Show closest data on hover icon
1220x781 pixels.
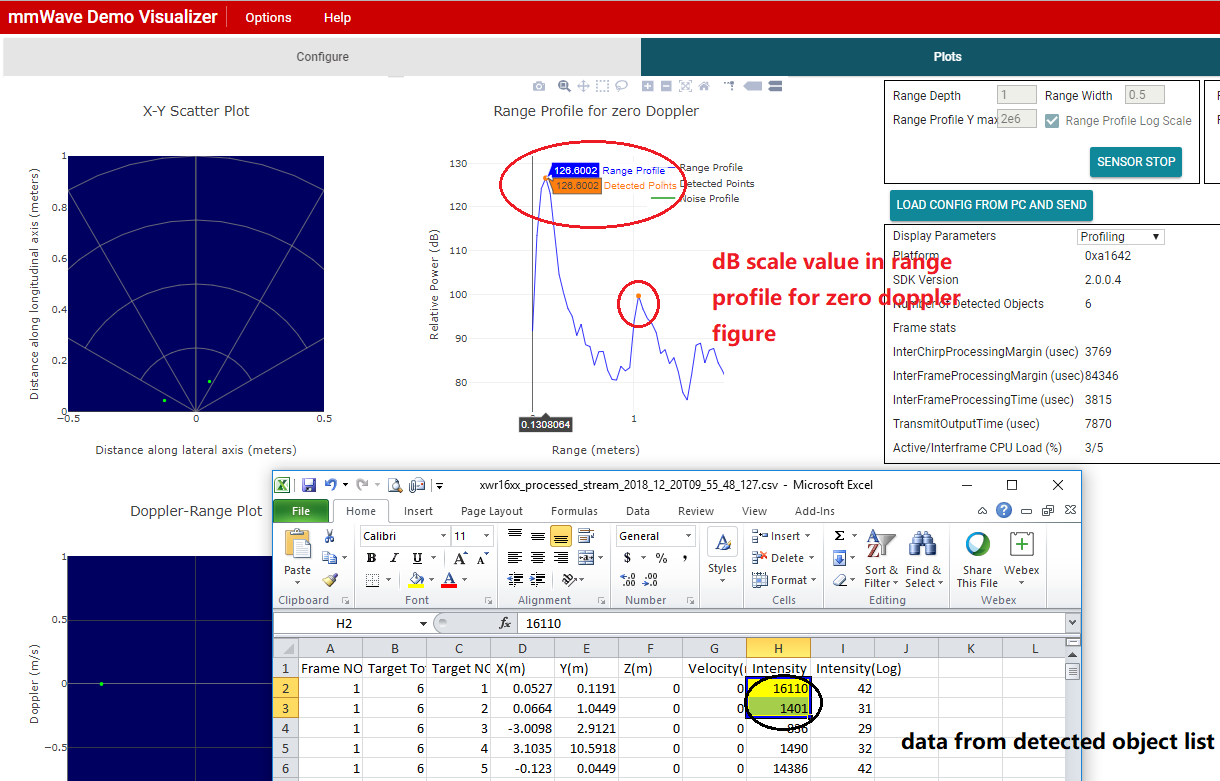click(x=754, y=87)
